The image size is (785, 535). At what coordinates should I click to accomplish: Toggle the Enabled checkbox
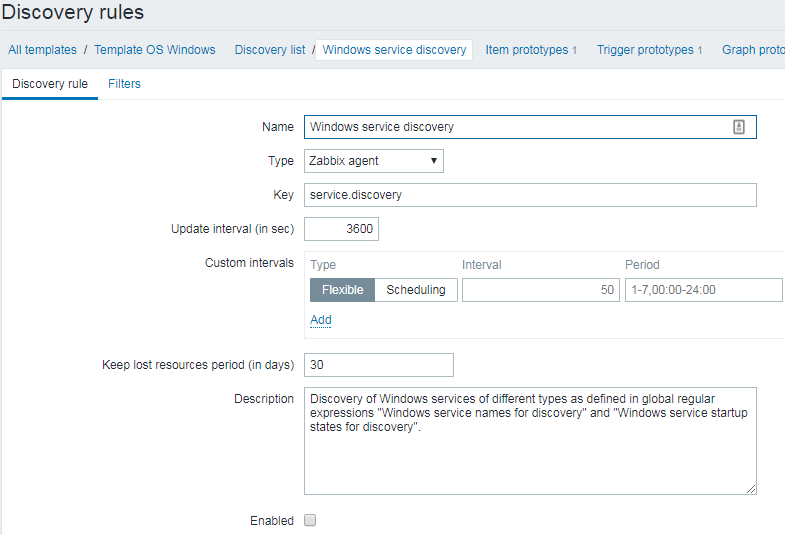[310, 520]
